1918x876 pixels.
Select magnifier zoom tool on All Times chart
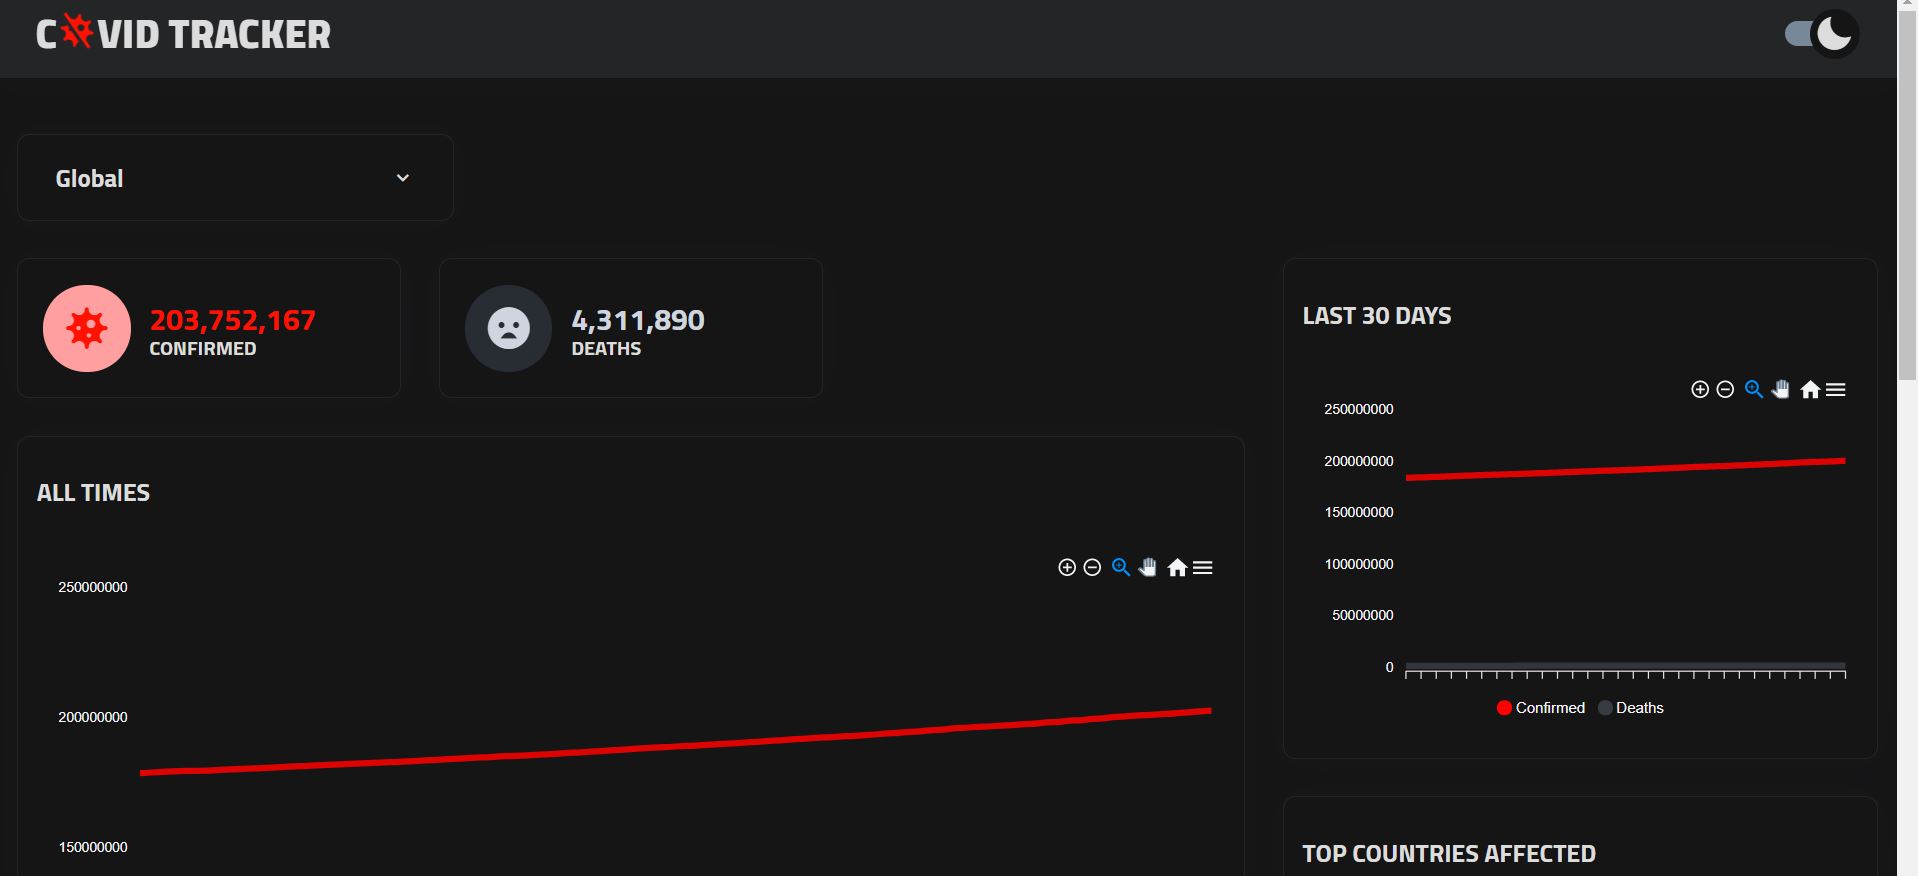pos(1121,568)
